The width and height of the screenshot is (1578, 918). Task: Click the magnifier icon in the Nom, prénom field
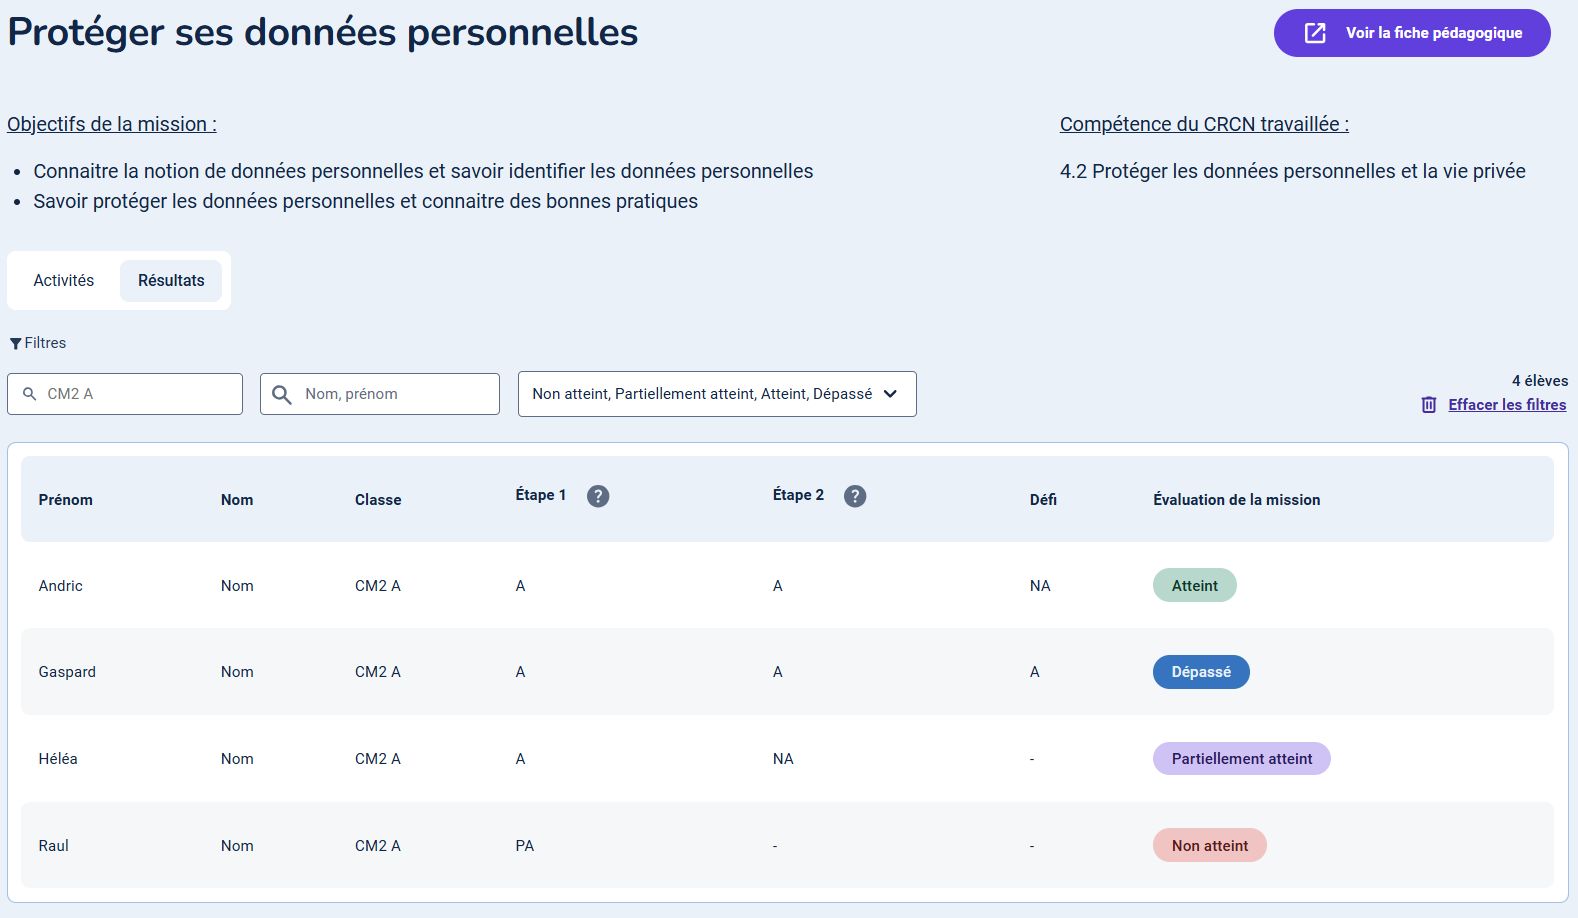[x=282, y=394]
